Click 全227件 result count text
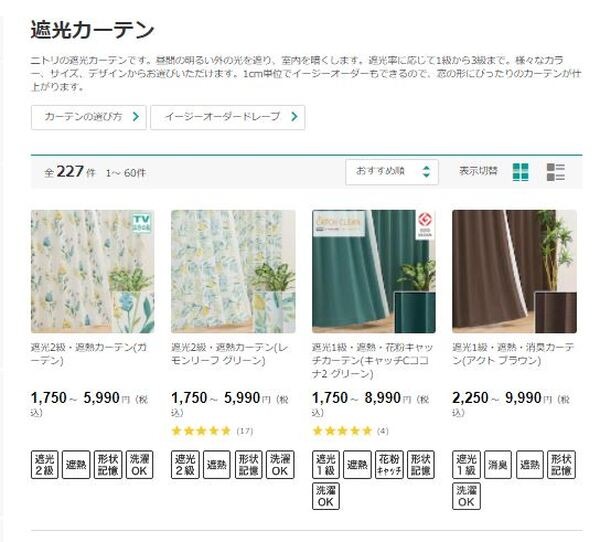The height and width of the screenshot is (542, 600). pos(70,172)
